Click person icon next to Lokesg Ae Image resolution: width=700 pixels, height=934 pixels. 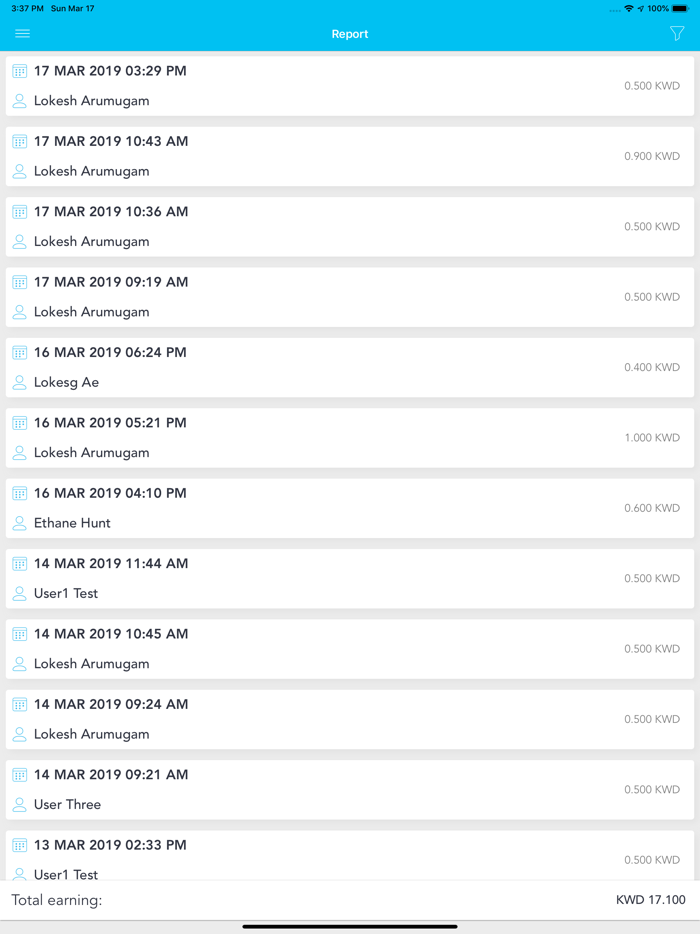[x=20, y=382]
